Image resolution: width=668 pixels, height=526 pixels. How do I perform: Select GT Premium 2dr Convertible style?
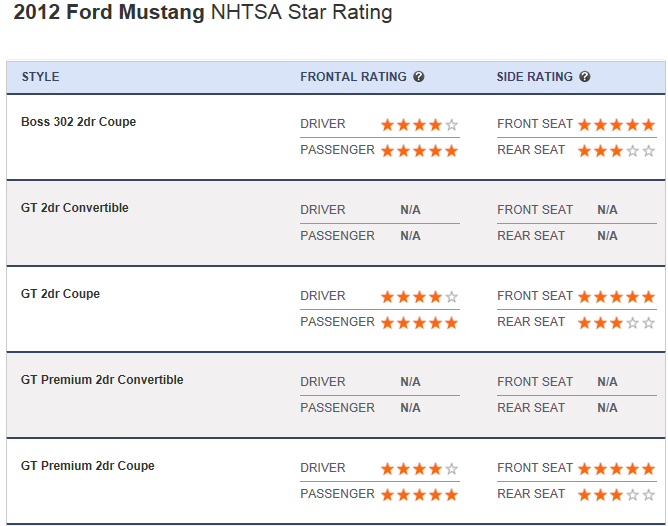pos(102,380)
